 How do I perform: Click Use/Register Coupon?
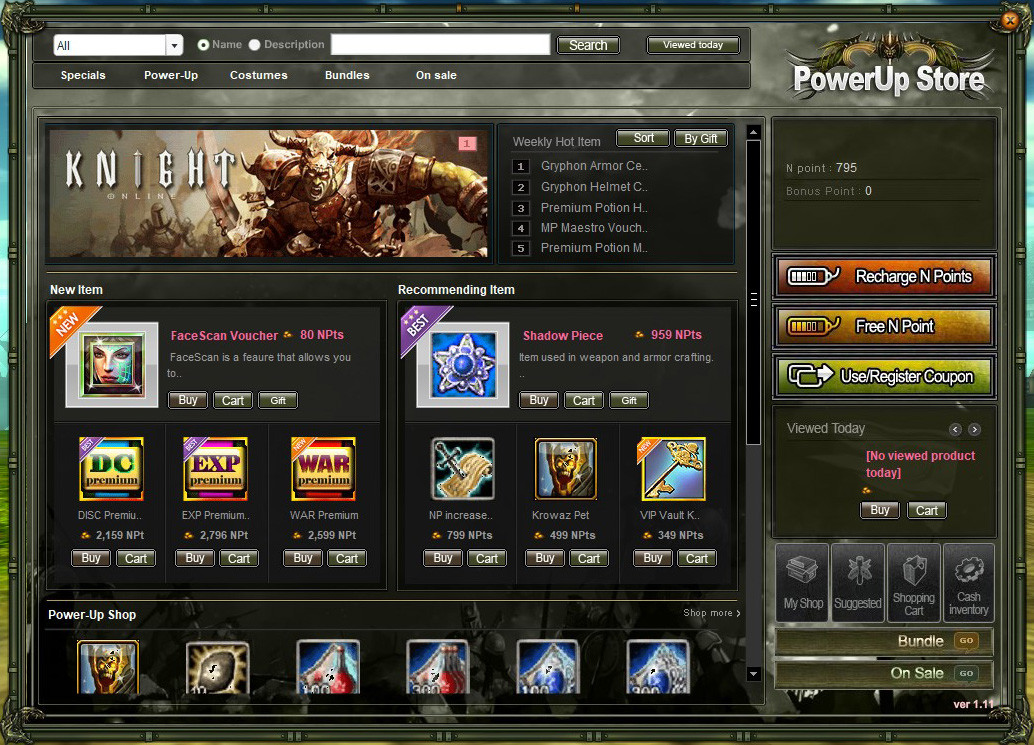[x=884, y=376]
